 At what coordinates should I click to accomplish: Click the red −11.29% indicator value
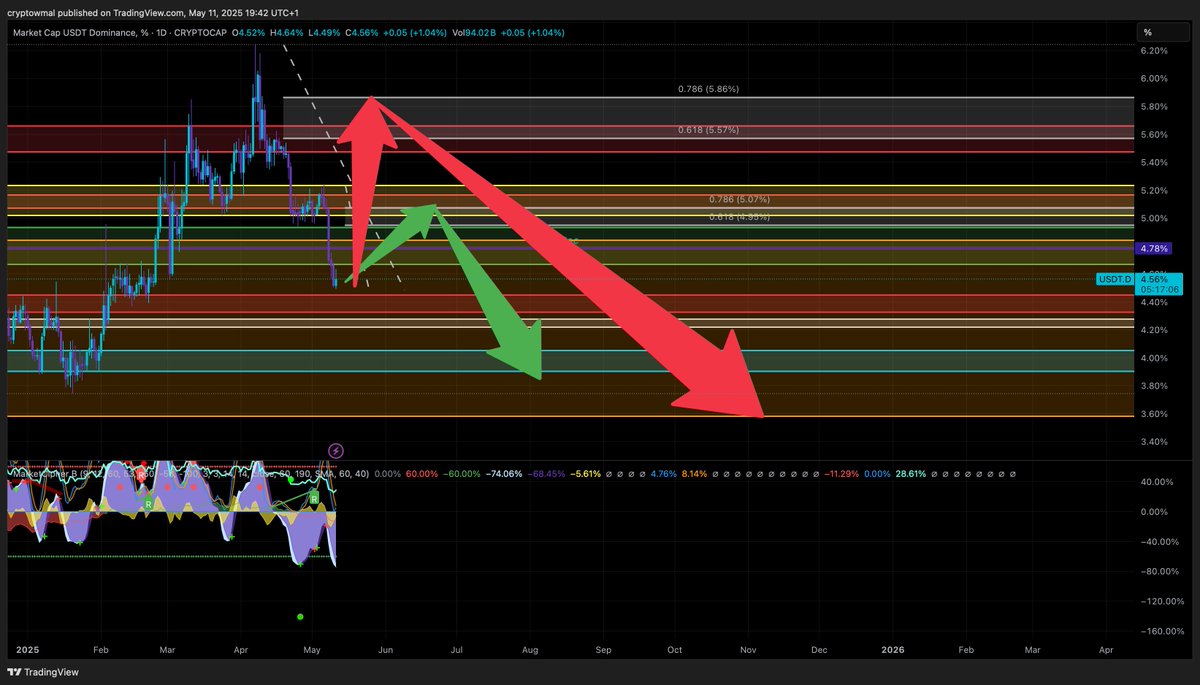pyautogui.click(x=843, y=474)
